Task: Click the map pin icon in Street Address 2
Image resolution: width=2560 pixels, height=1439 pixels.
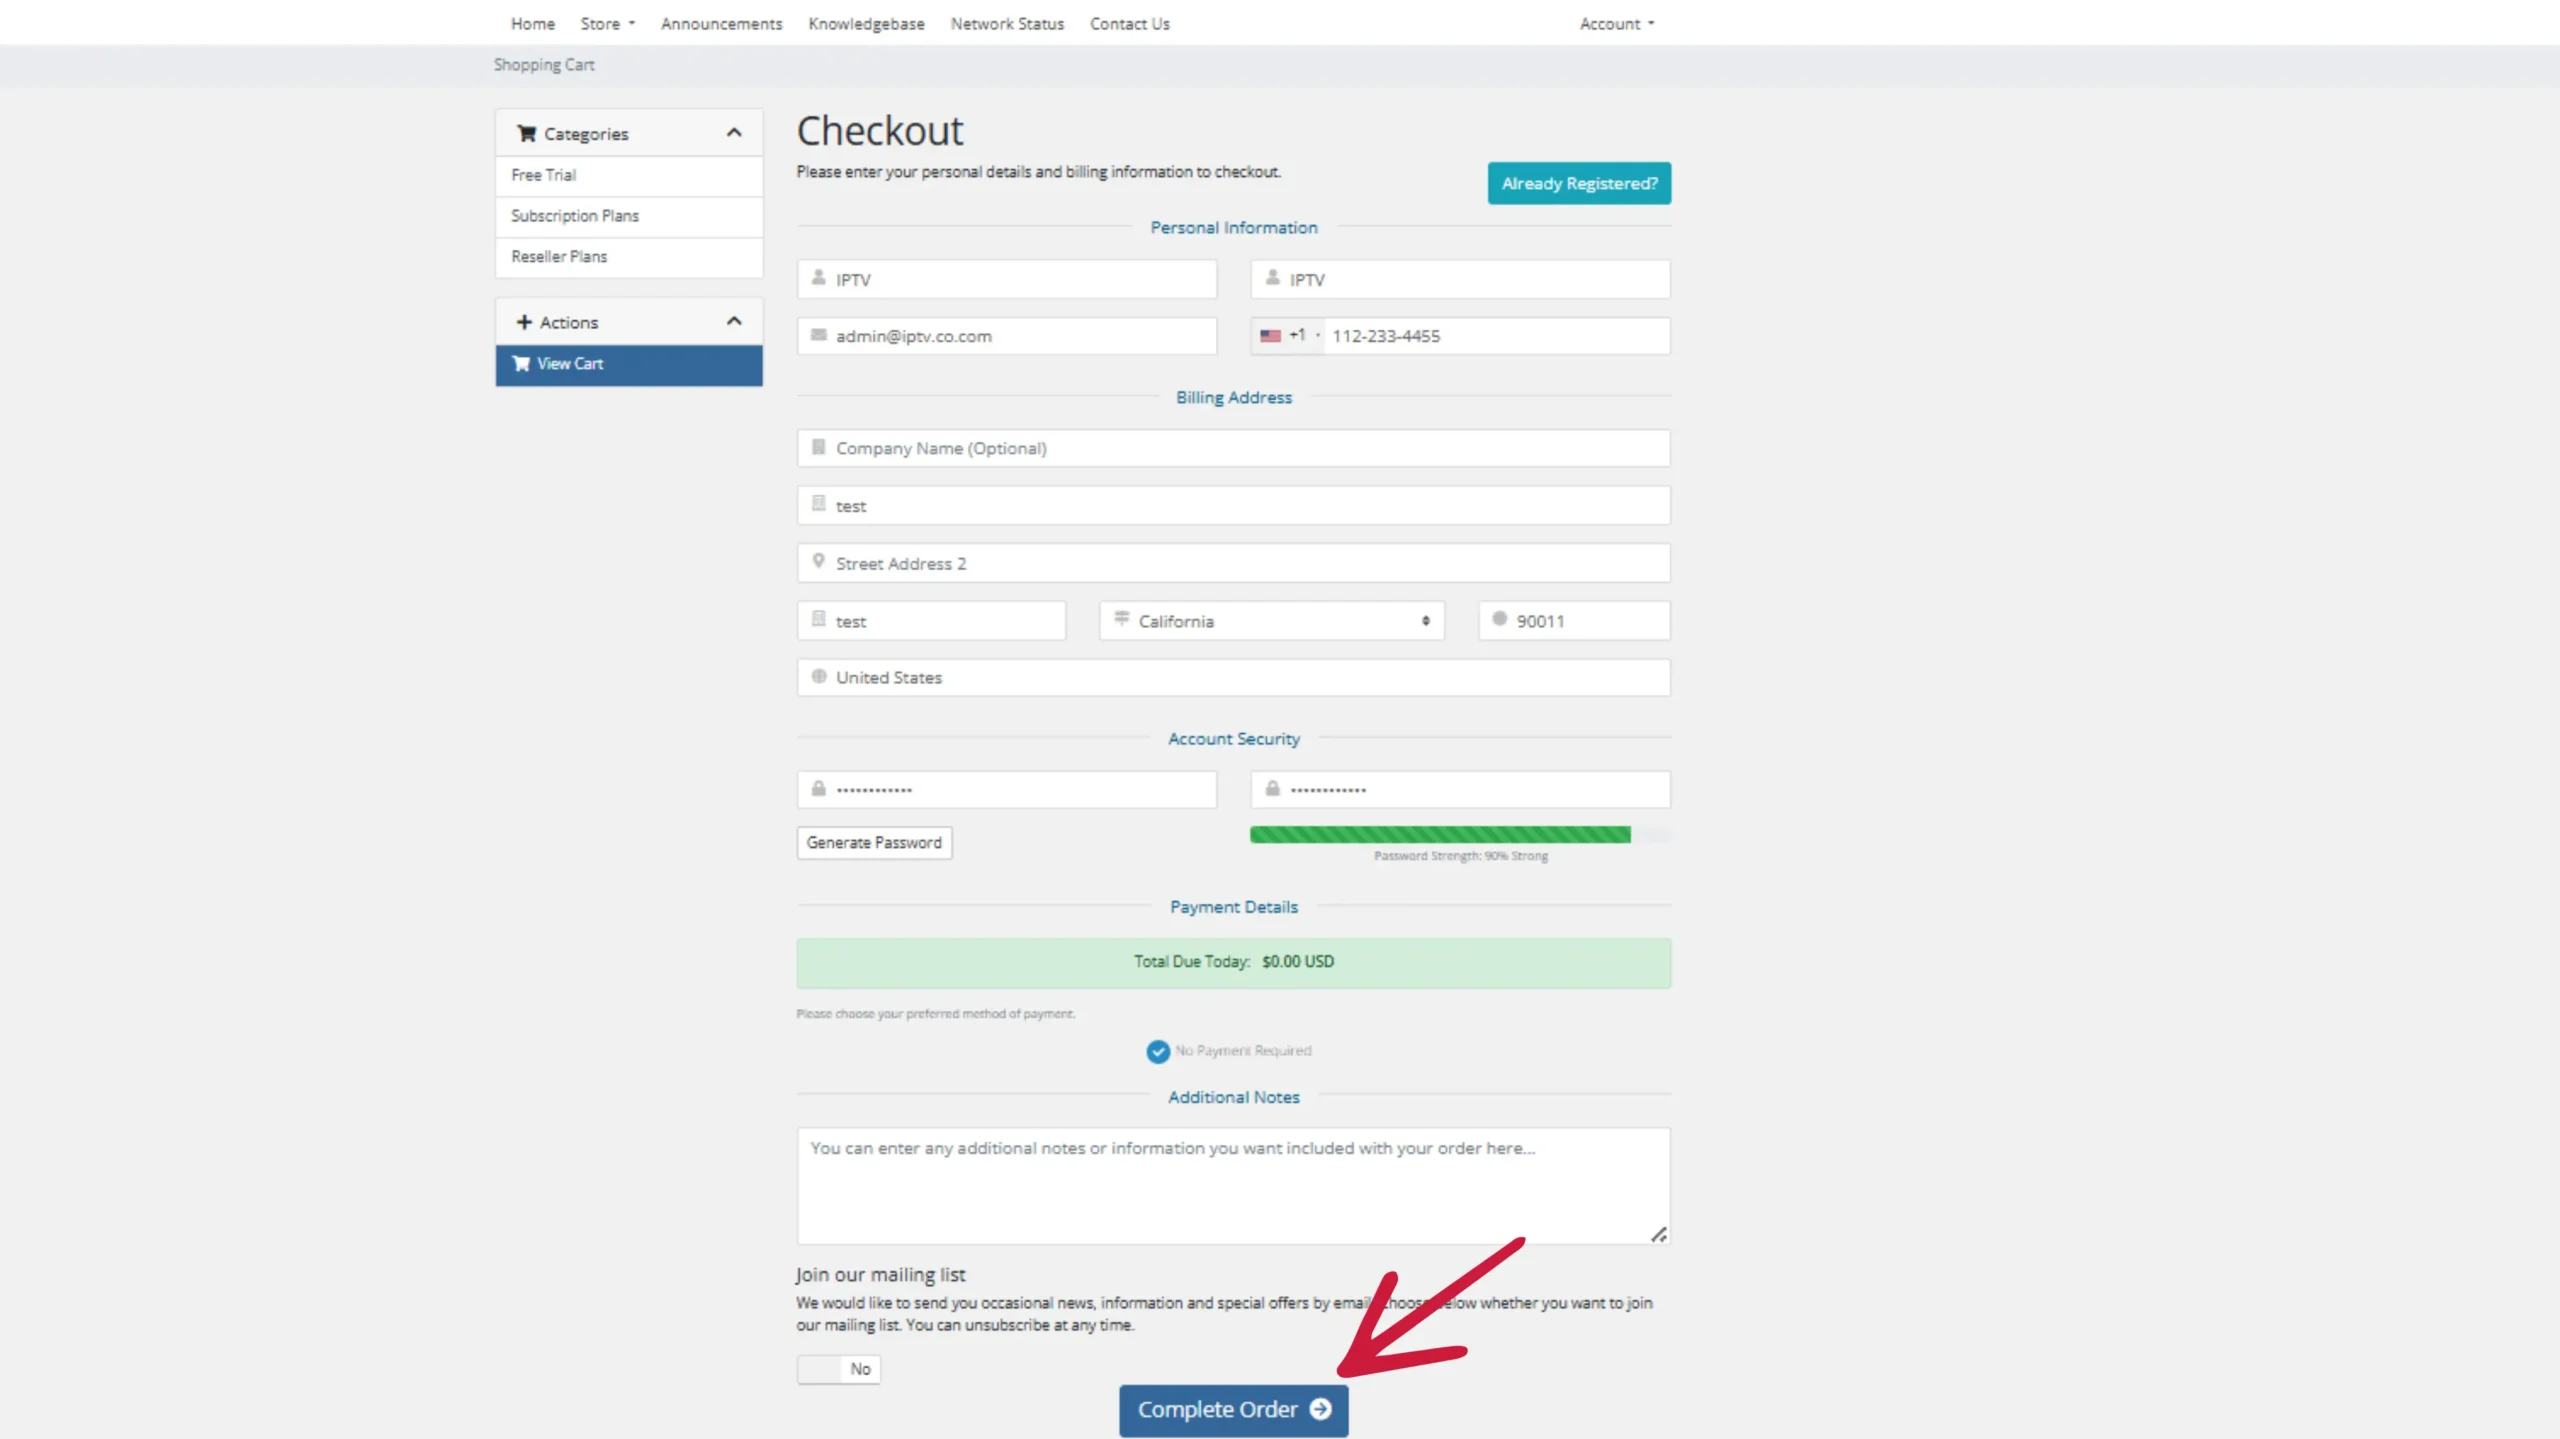Action: click(x=819, y=562)
